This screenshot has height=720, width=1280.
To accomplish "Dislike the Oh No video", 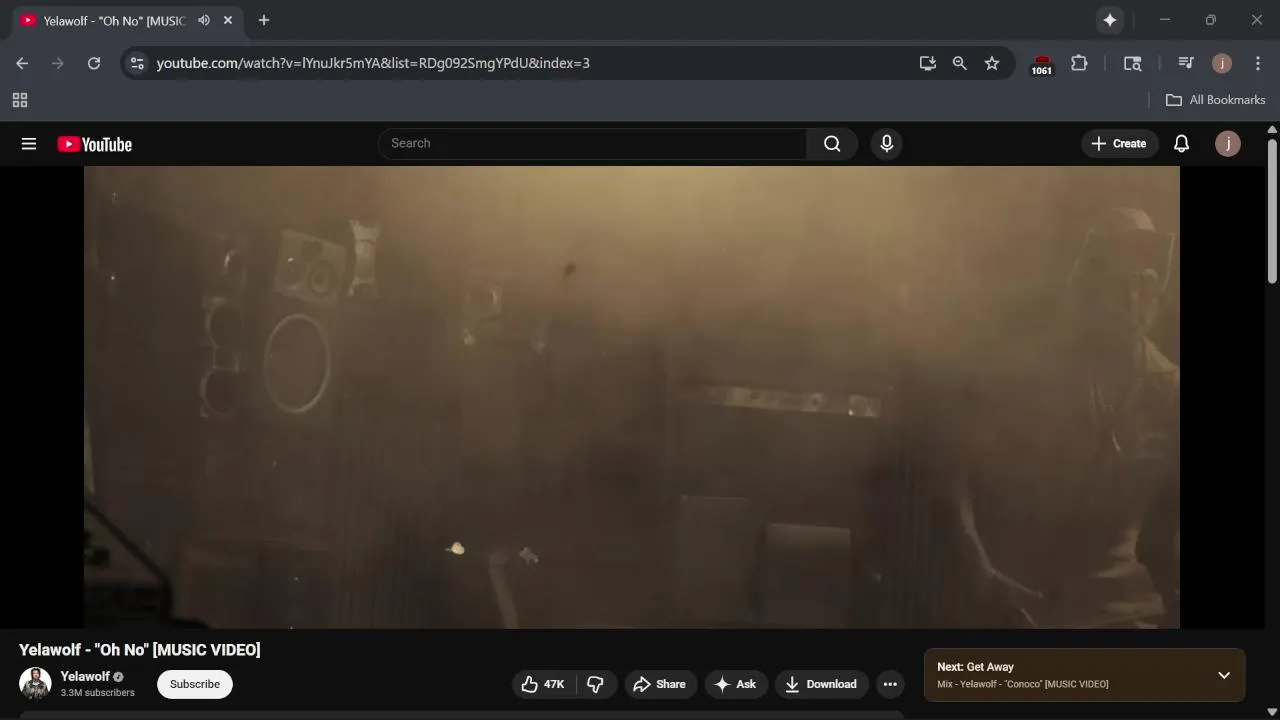I will (x=596, y=684).
